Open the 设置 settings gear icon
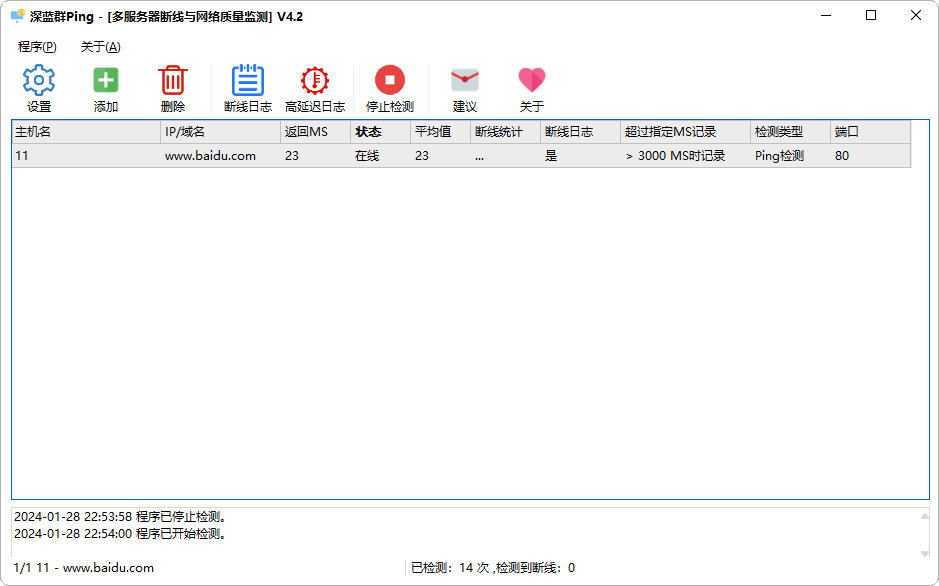 coord(39,80)
